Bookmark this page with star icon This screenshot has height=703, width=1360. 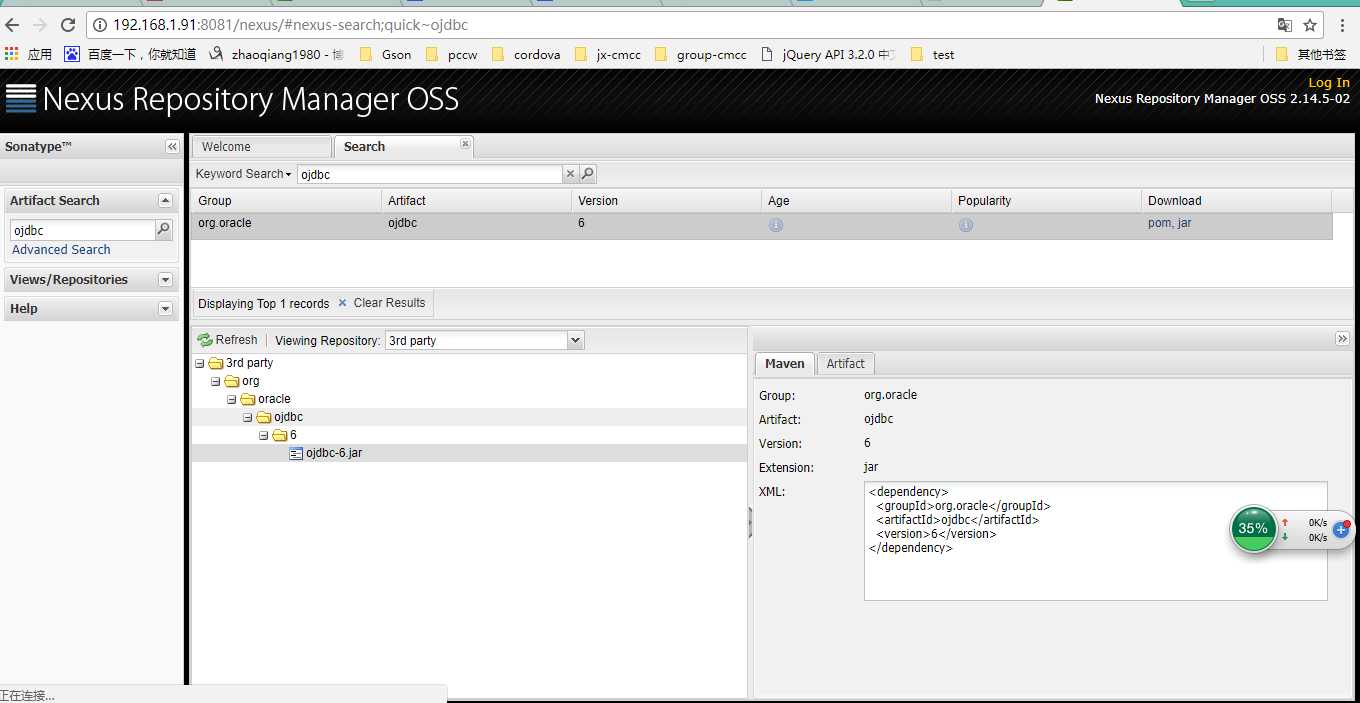click(1310, 25)
